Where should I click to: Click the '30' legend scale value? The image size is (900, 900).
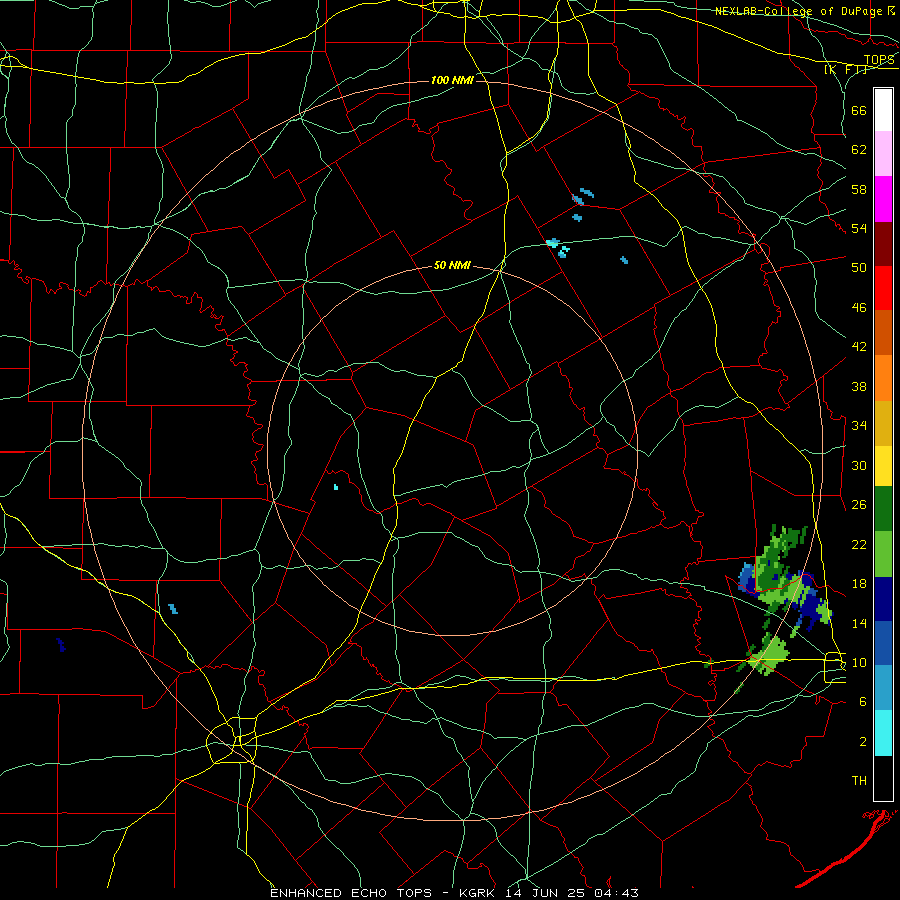(859, 465)
